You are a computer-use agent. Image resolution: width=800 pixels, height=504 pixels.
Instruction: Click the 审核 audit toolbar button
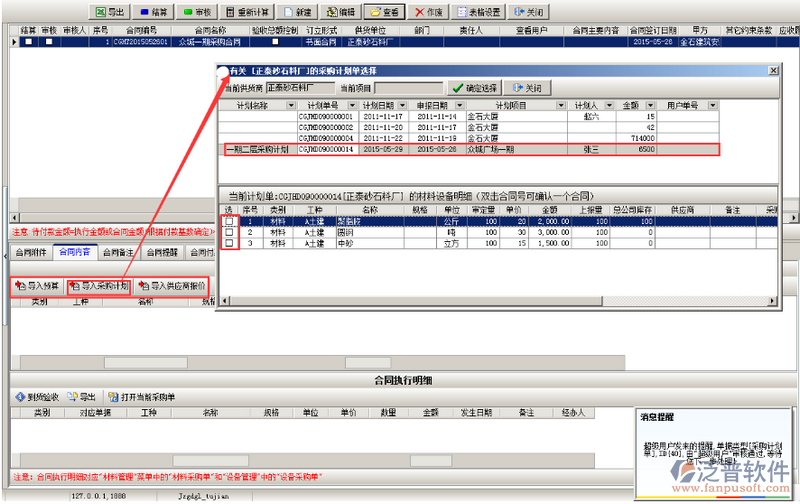[x=197, y=11]
